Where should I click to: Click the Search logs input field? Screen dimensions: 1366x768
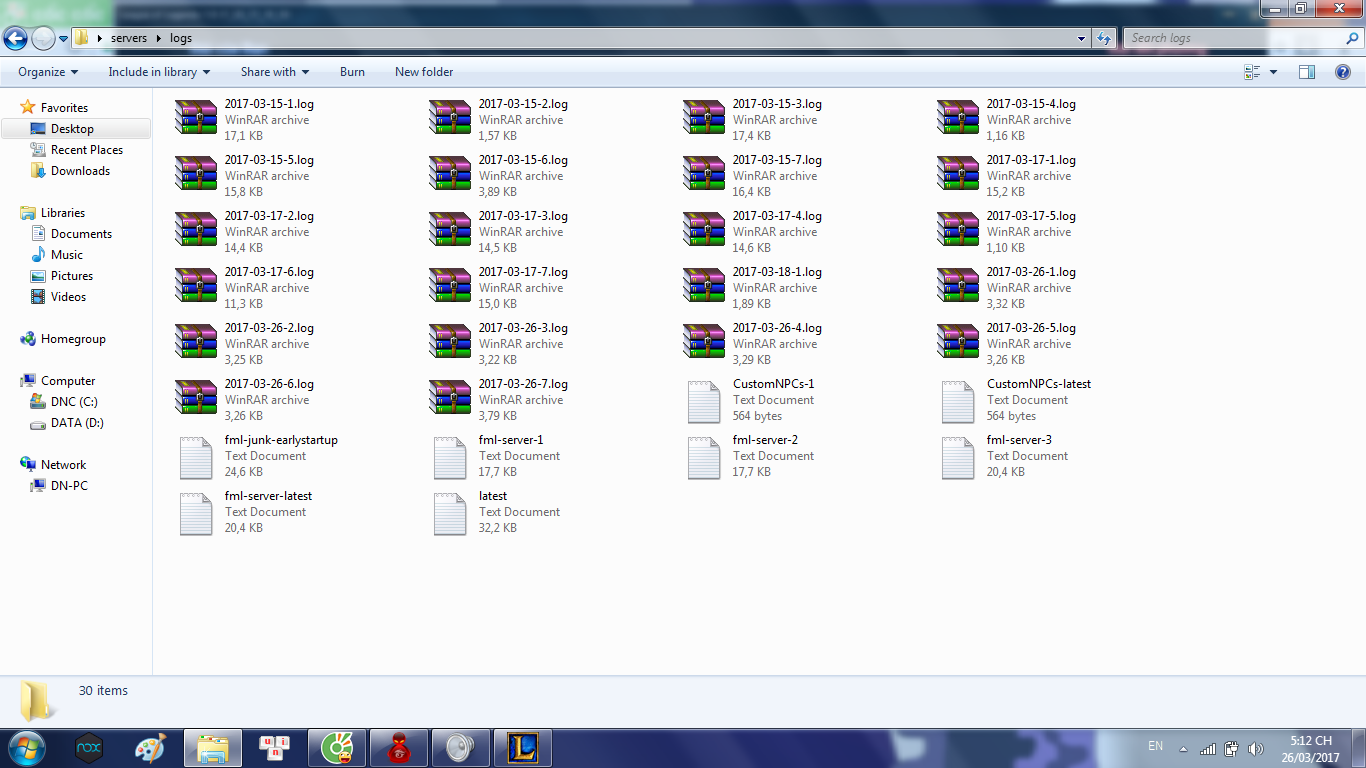(x=1234, y=38)
